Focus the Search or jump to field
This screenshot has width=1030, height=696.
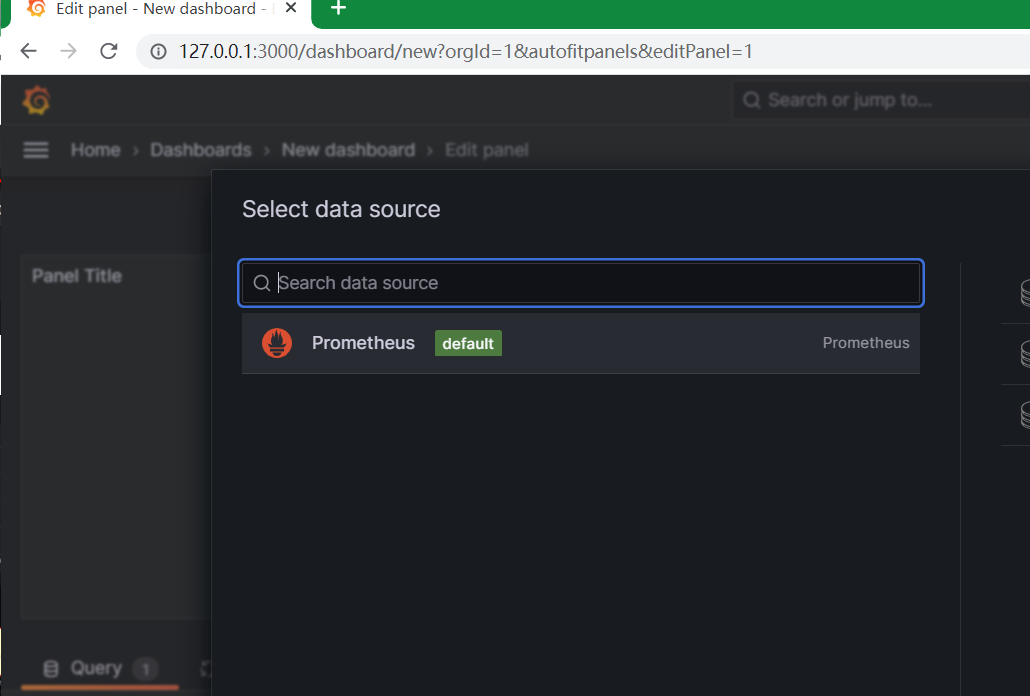click(x=881, y=100)
